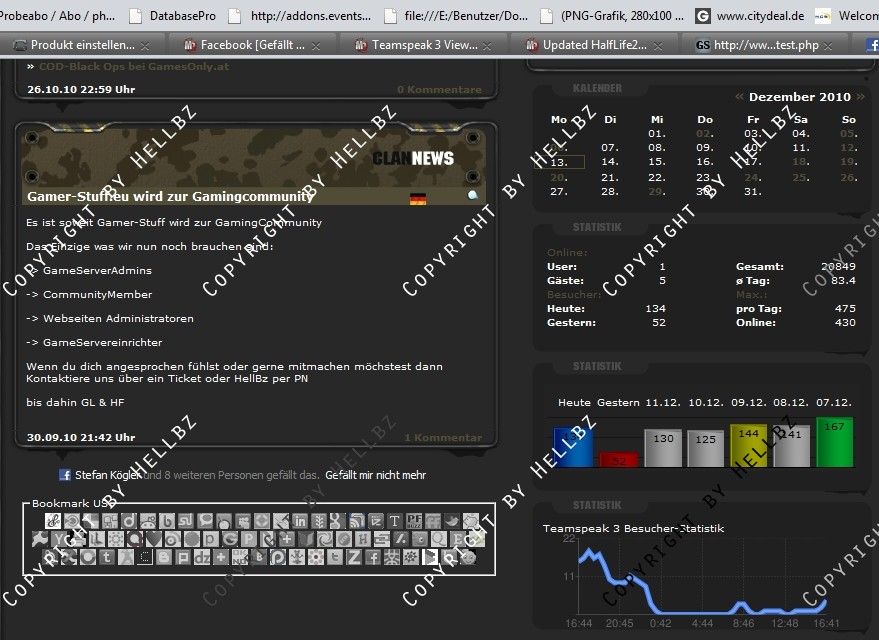Click the 'Teamspeak 3 Besucher-Statistik' chart title
Screen dimensions: 879x640
(633, 528)
